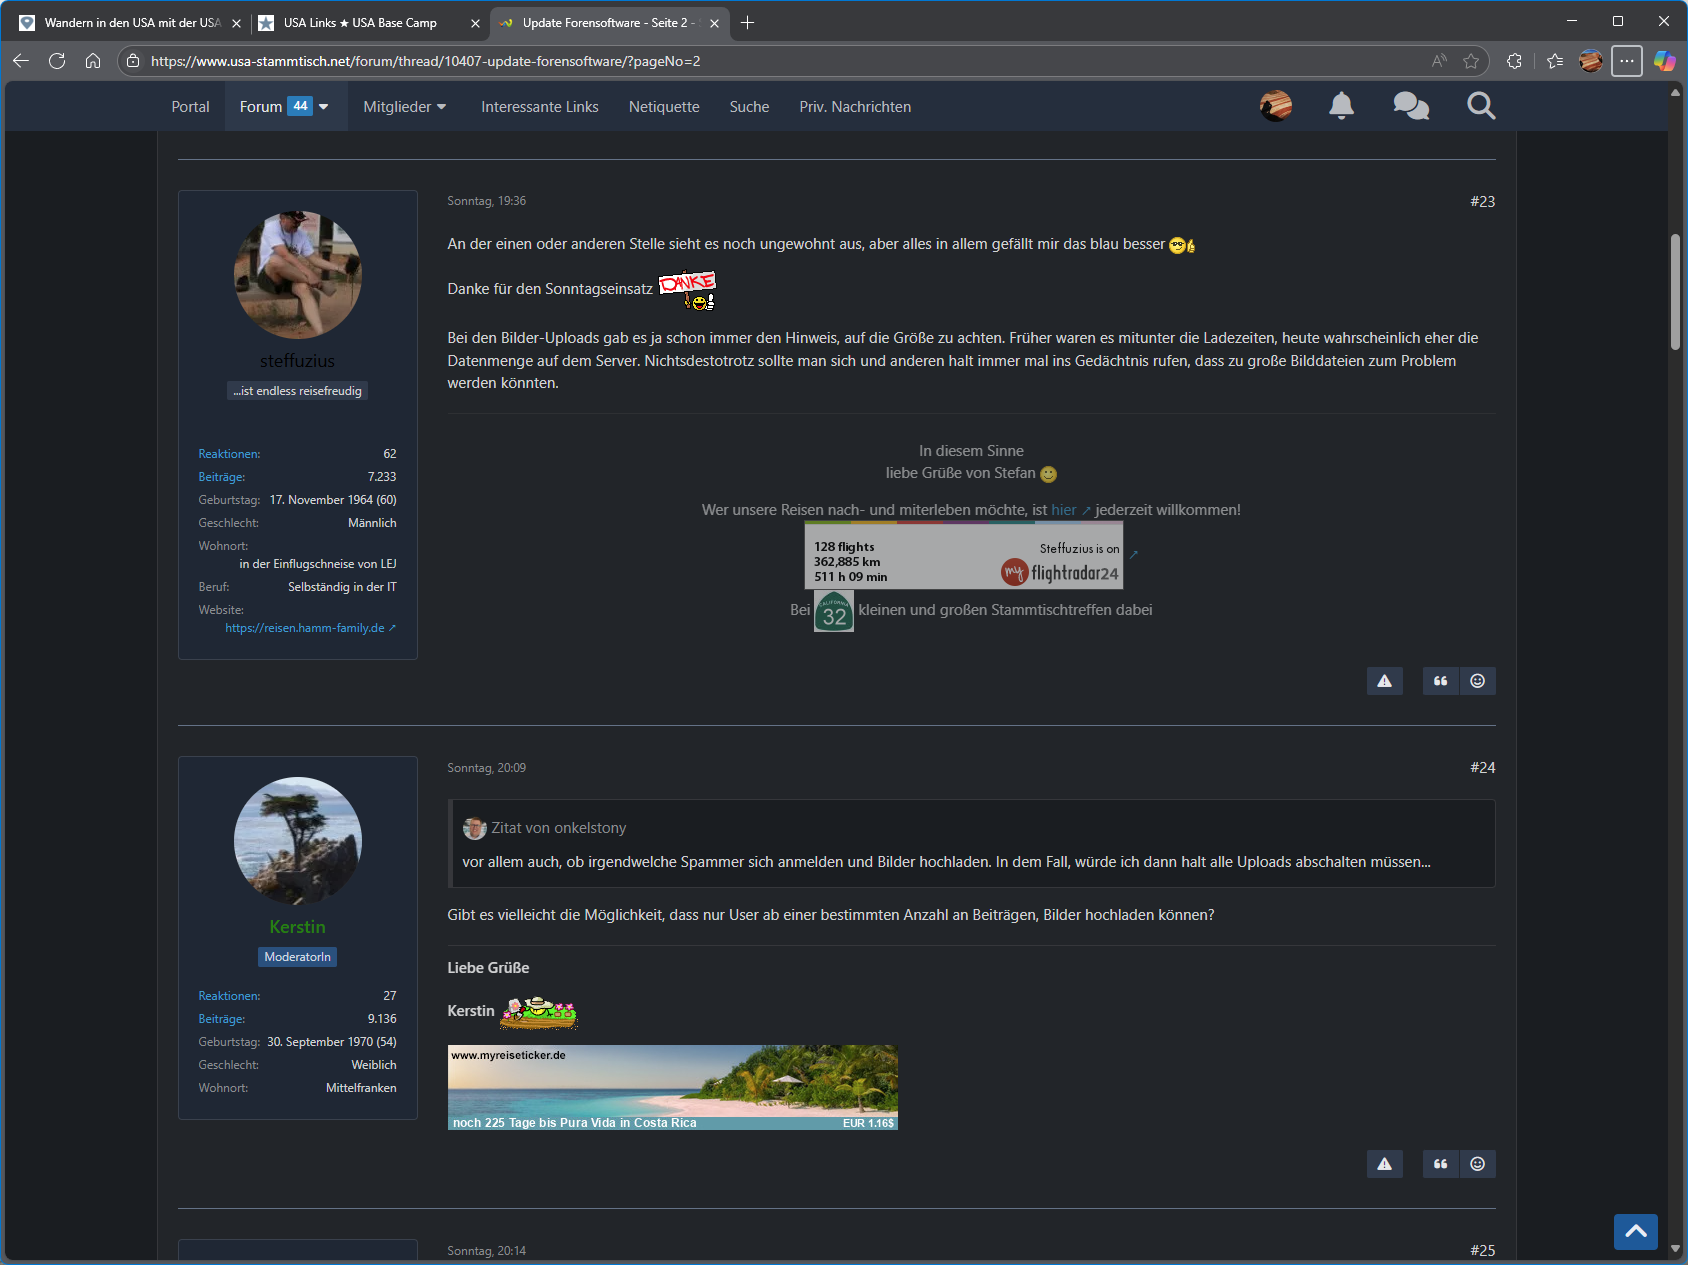Screen dimensions: 1688x1265
Task: Click the reisen.hamm-family.de website link
Action: 305,628
